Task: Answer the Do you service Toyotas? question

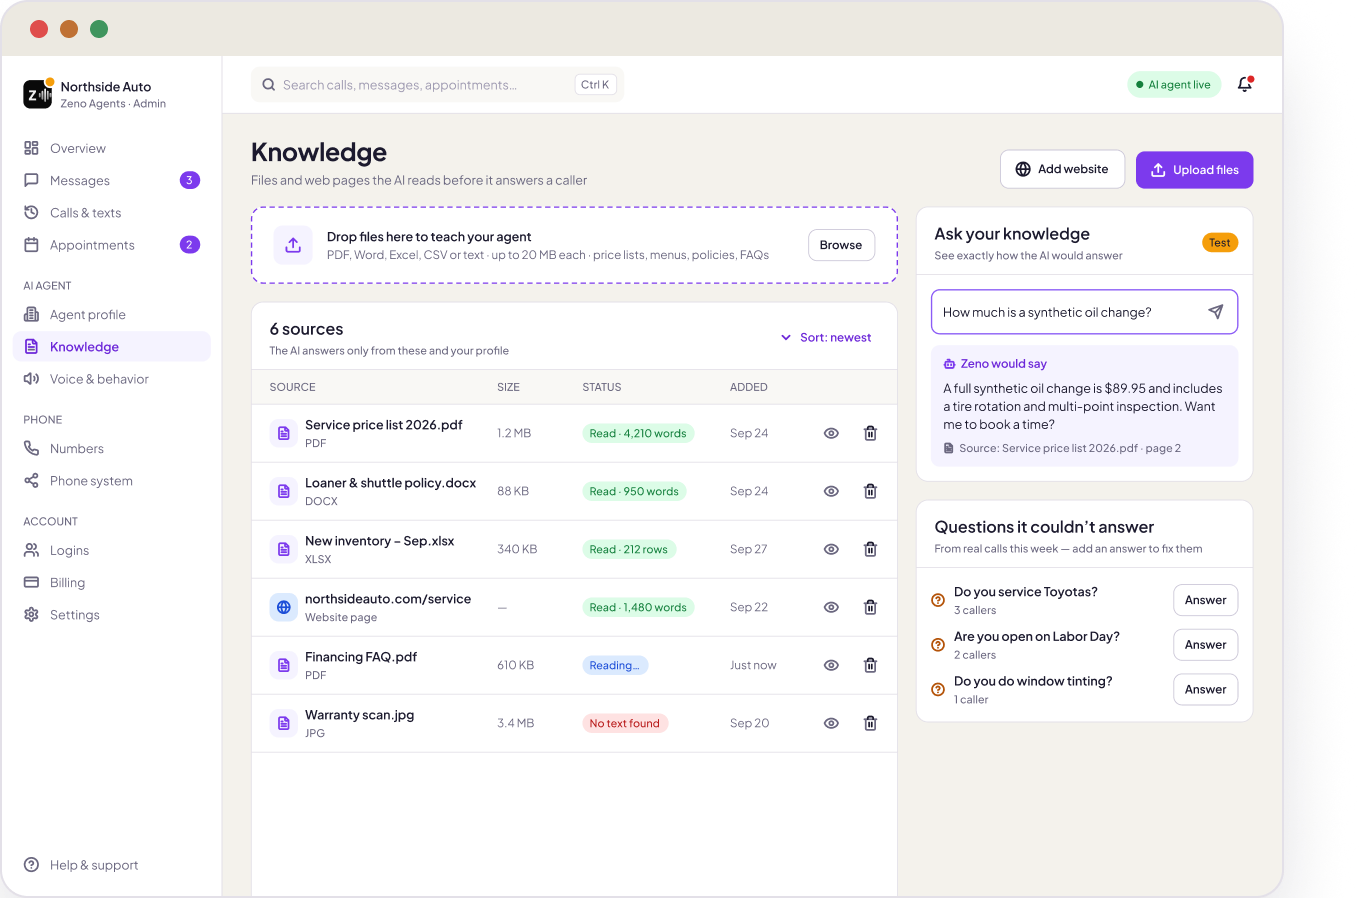Action: pos(1205,600)
